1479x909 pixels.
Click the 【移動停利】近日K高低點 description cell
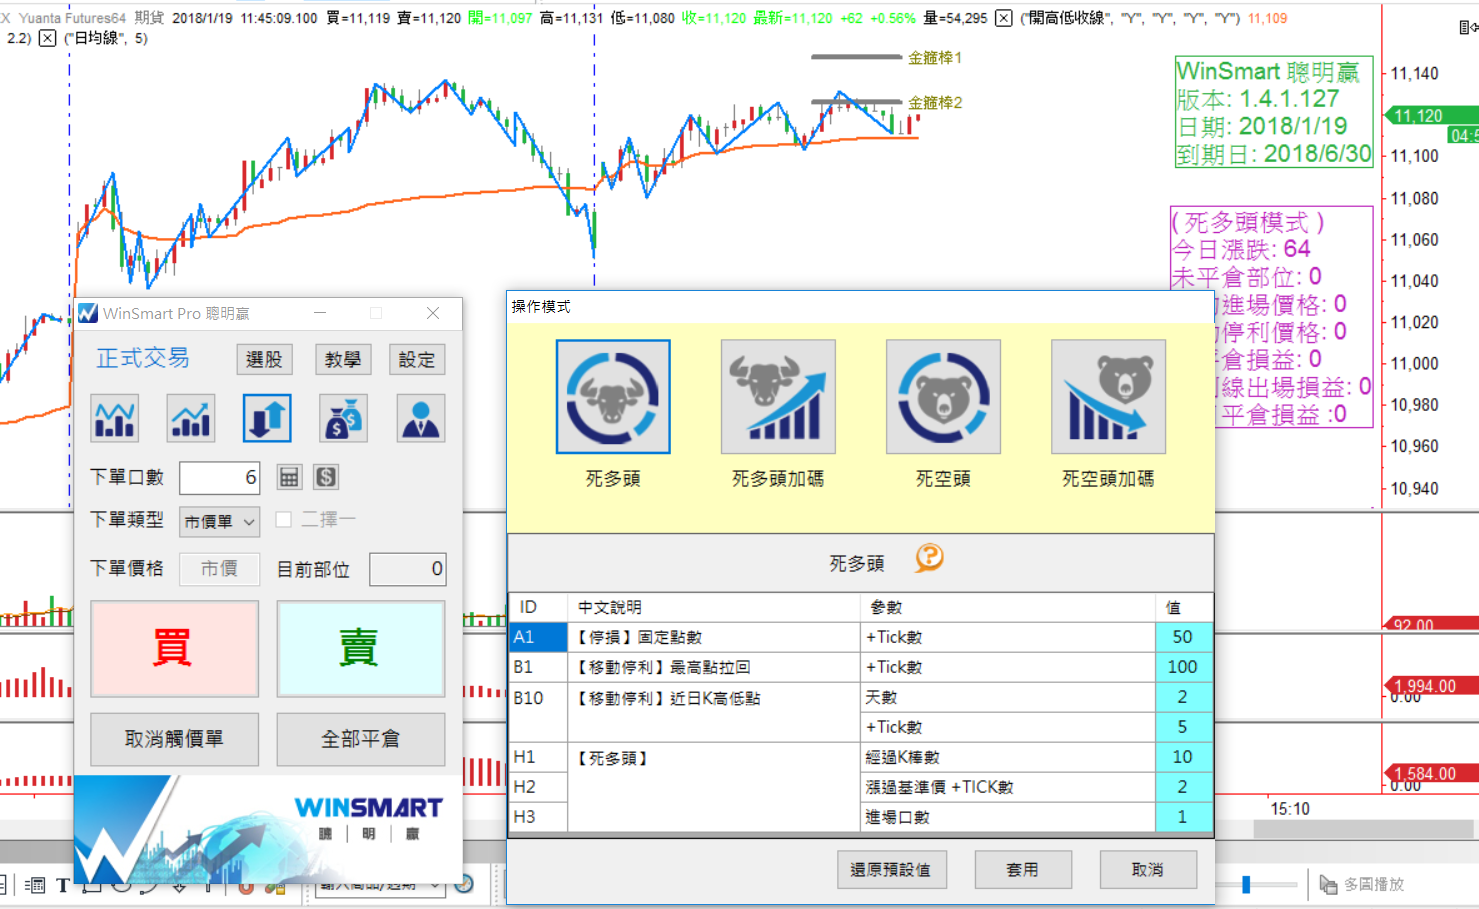[x=714, y=712]
